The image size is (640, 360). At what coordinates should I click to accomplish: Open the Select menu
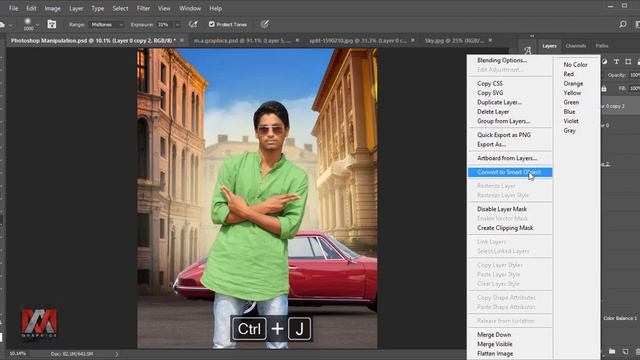(120, 8)
